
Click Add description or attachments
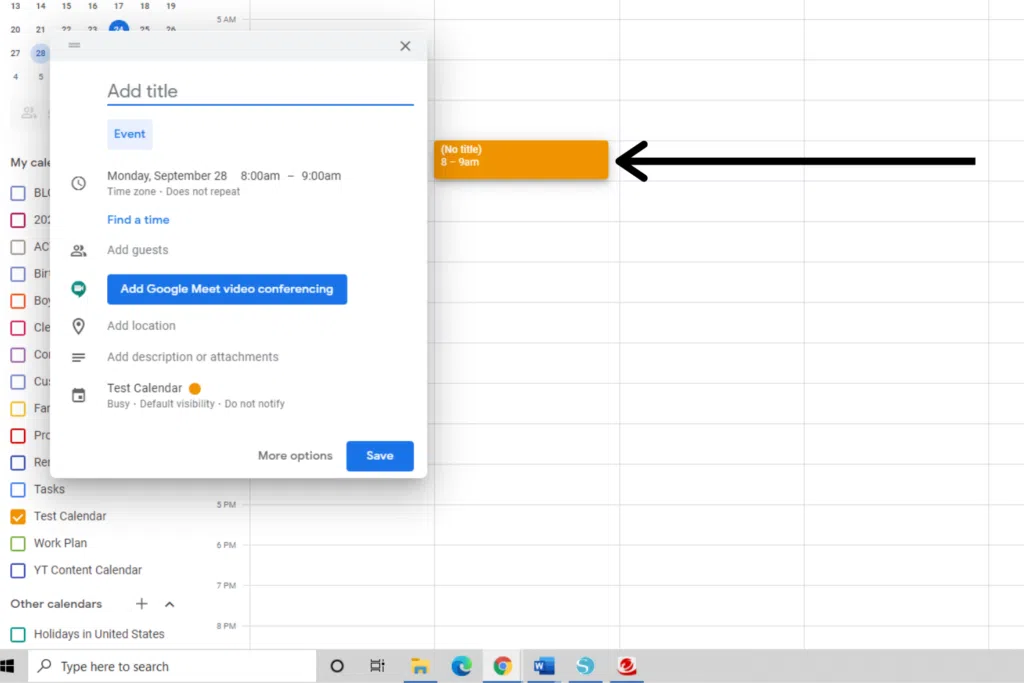[193, 357]
